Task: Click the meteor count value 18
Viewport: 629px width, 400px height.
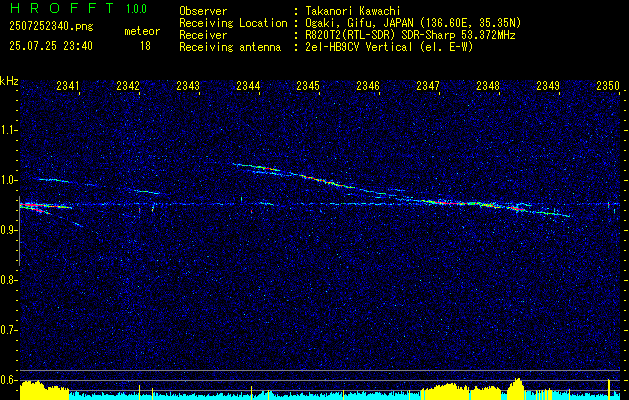Action: (x=145, y=46)
